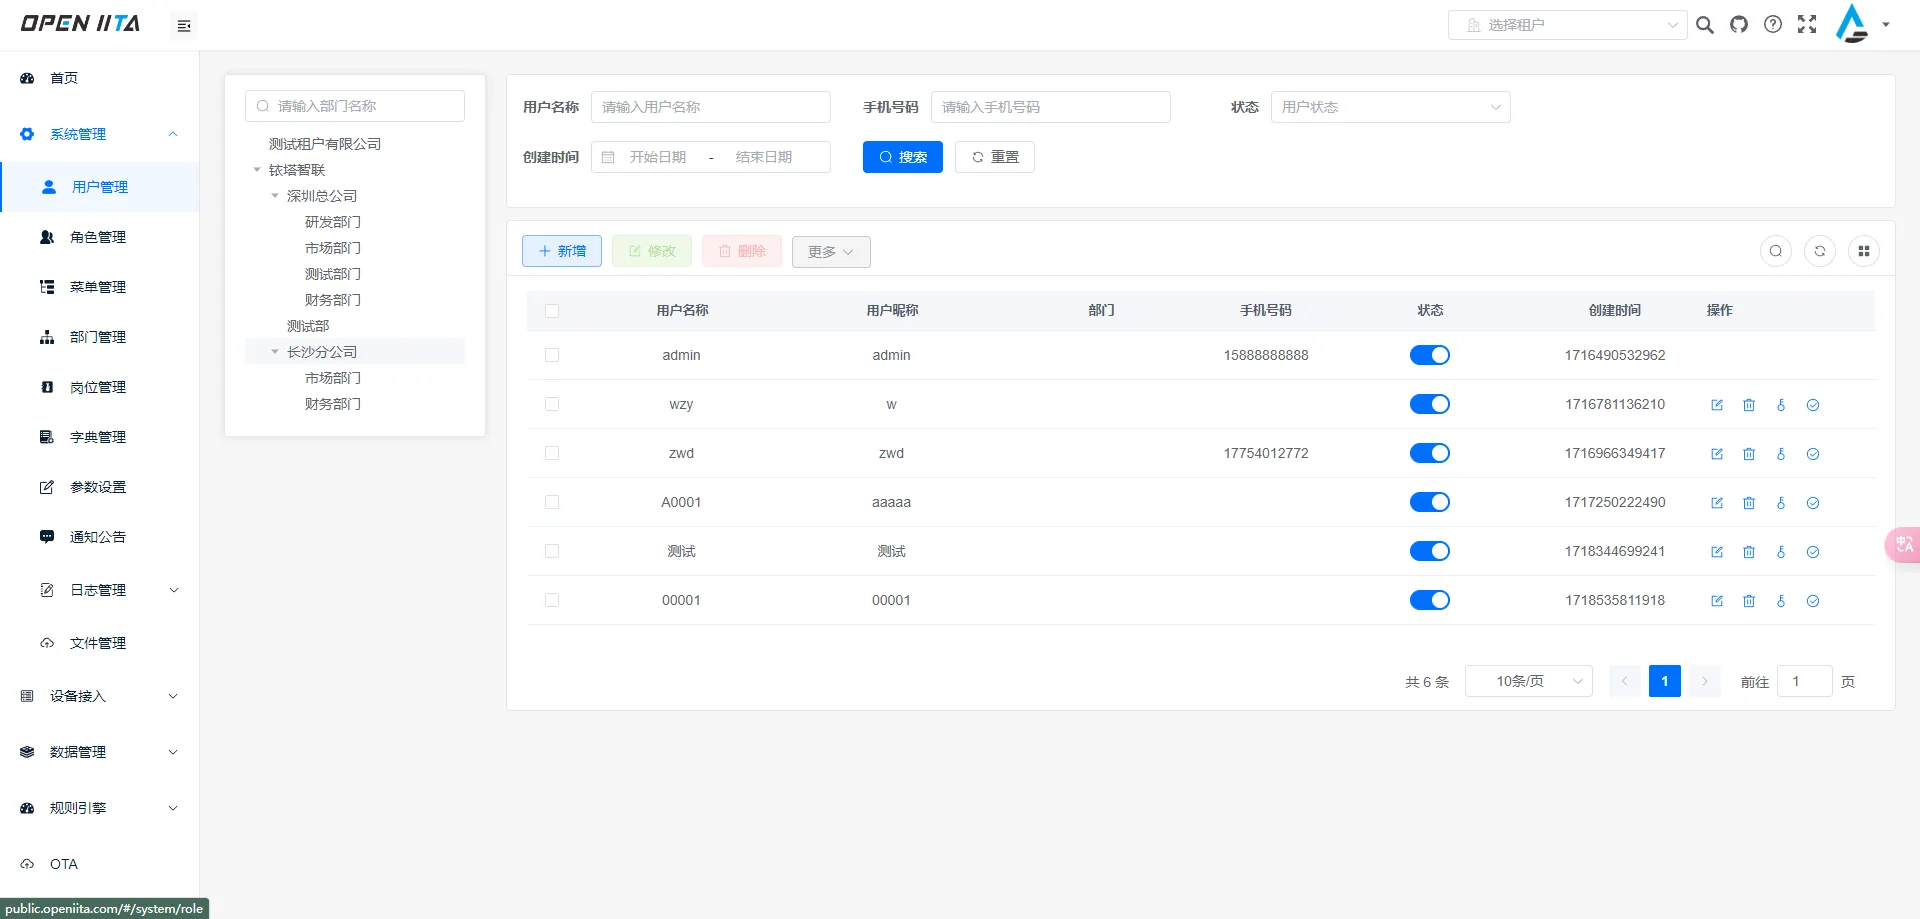Open 角色管理 in the sidebar
Viewport: 1920px width, 919px height.
(100, 237)
